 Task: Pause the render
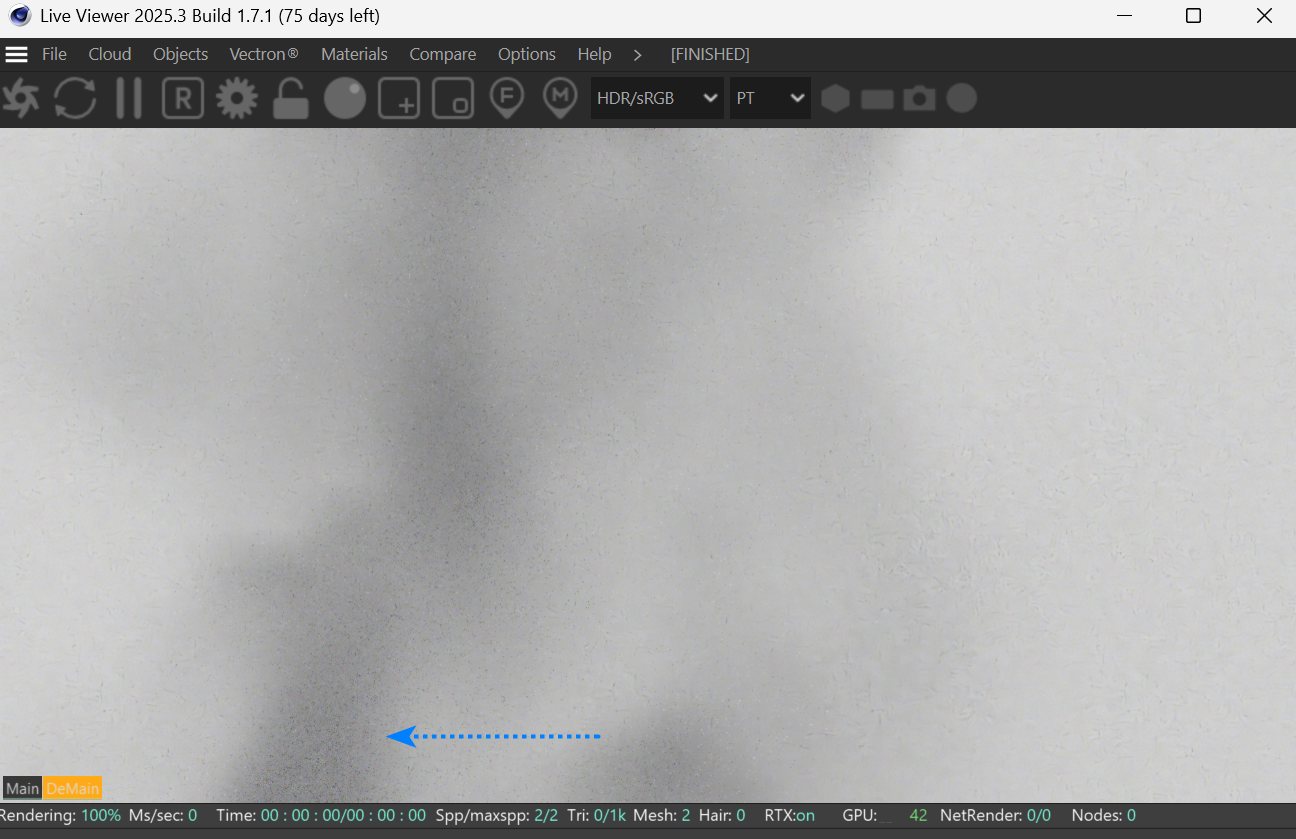[129, 99]
